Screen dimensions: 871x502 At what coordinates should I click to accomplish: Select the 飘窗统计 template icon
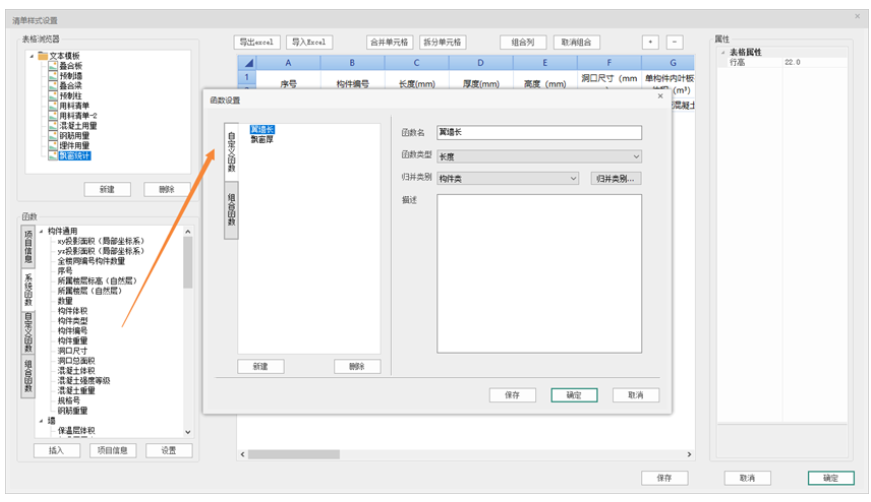tap(53, 155)
